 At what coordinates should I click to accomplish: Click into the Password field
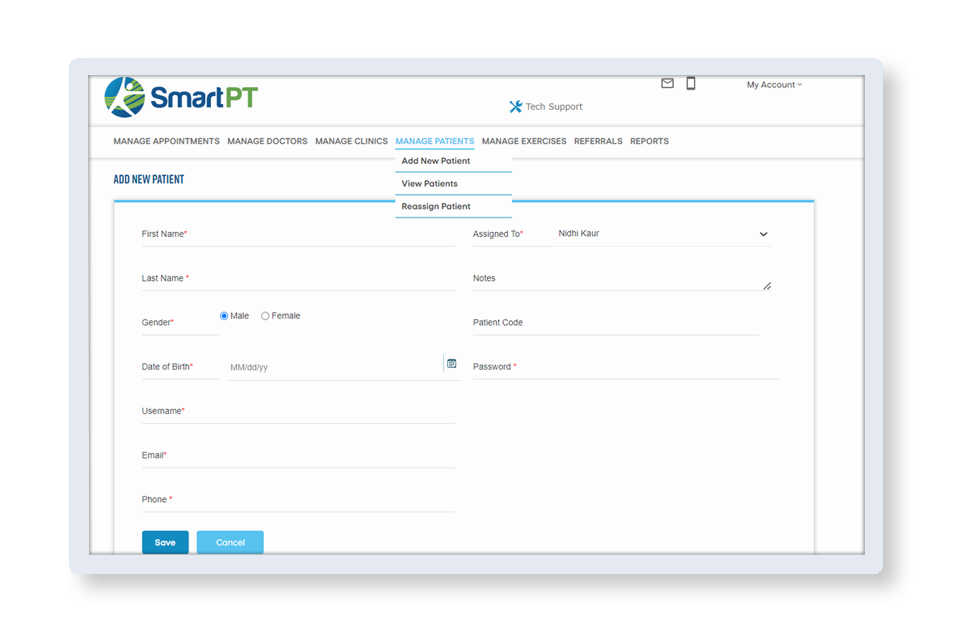(x=650, y=367)
